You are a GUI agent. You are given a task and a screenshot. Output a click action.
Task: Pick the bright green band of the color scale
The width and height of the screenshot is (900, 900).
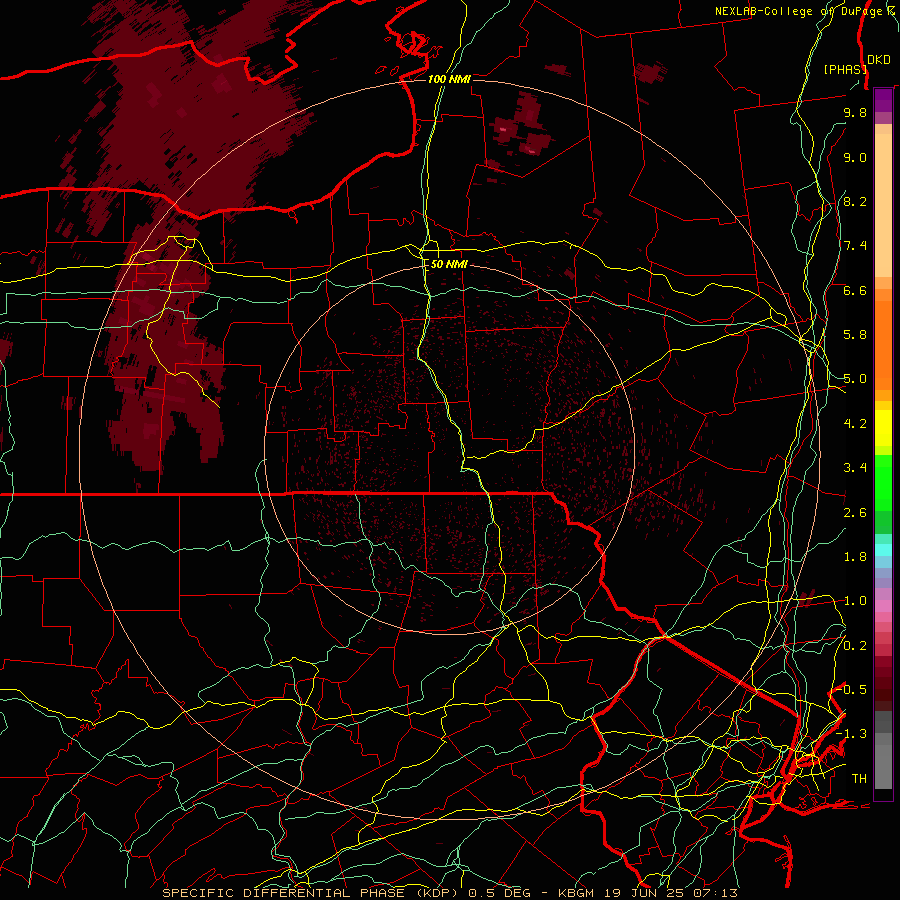click(x=883, y=482)
